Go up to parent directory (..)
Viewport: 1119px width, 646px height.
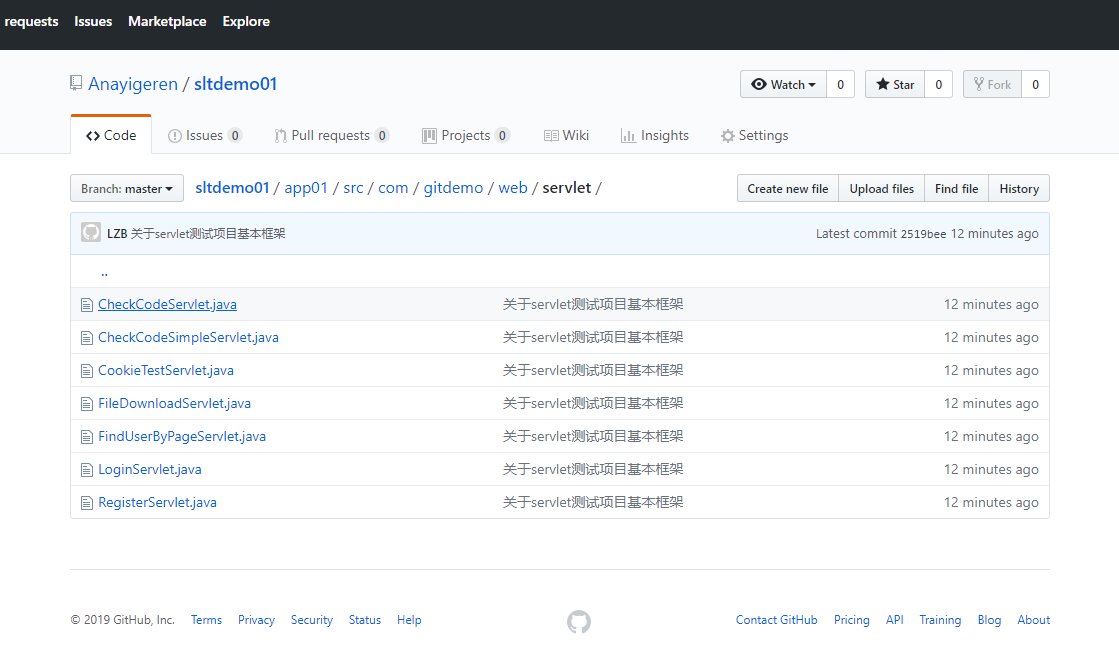click(104, 272)
